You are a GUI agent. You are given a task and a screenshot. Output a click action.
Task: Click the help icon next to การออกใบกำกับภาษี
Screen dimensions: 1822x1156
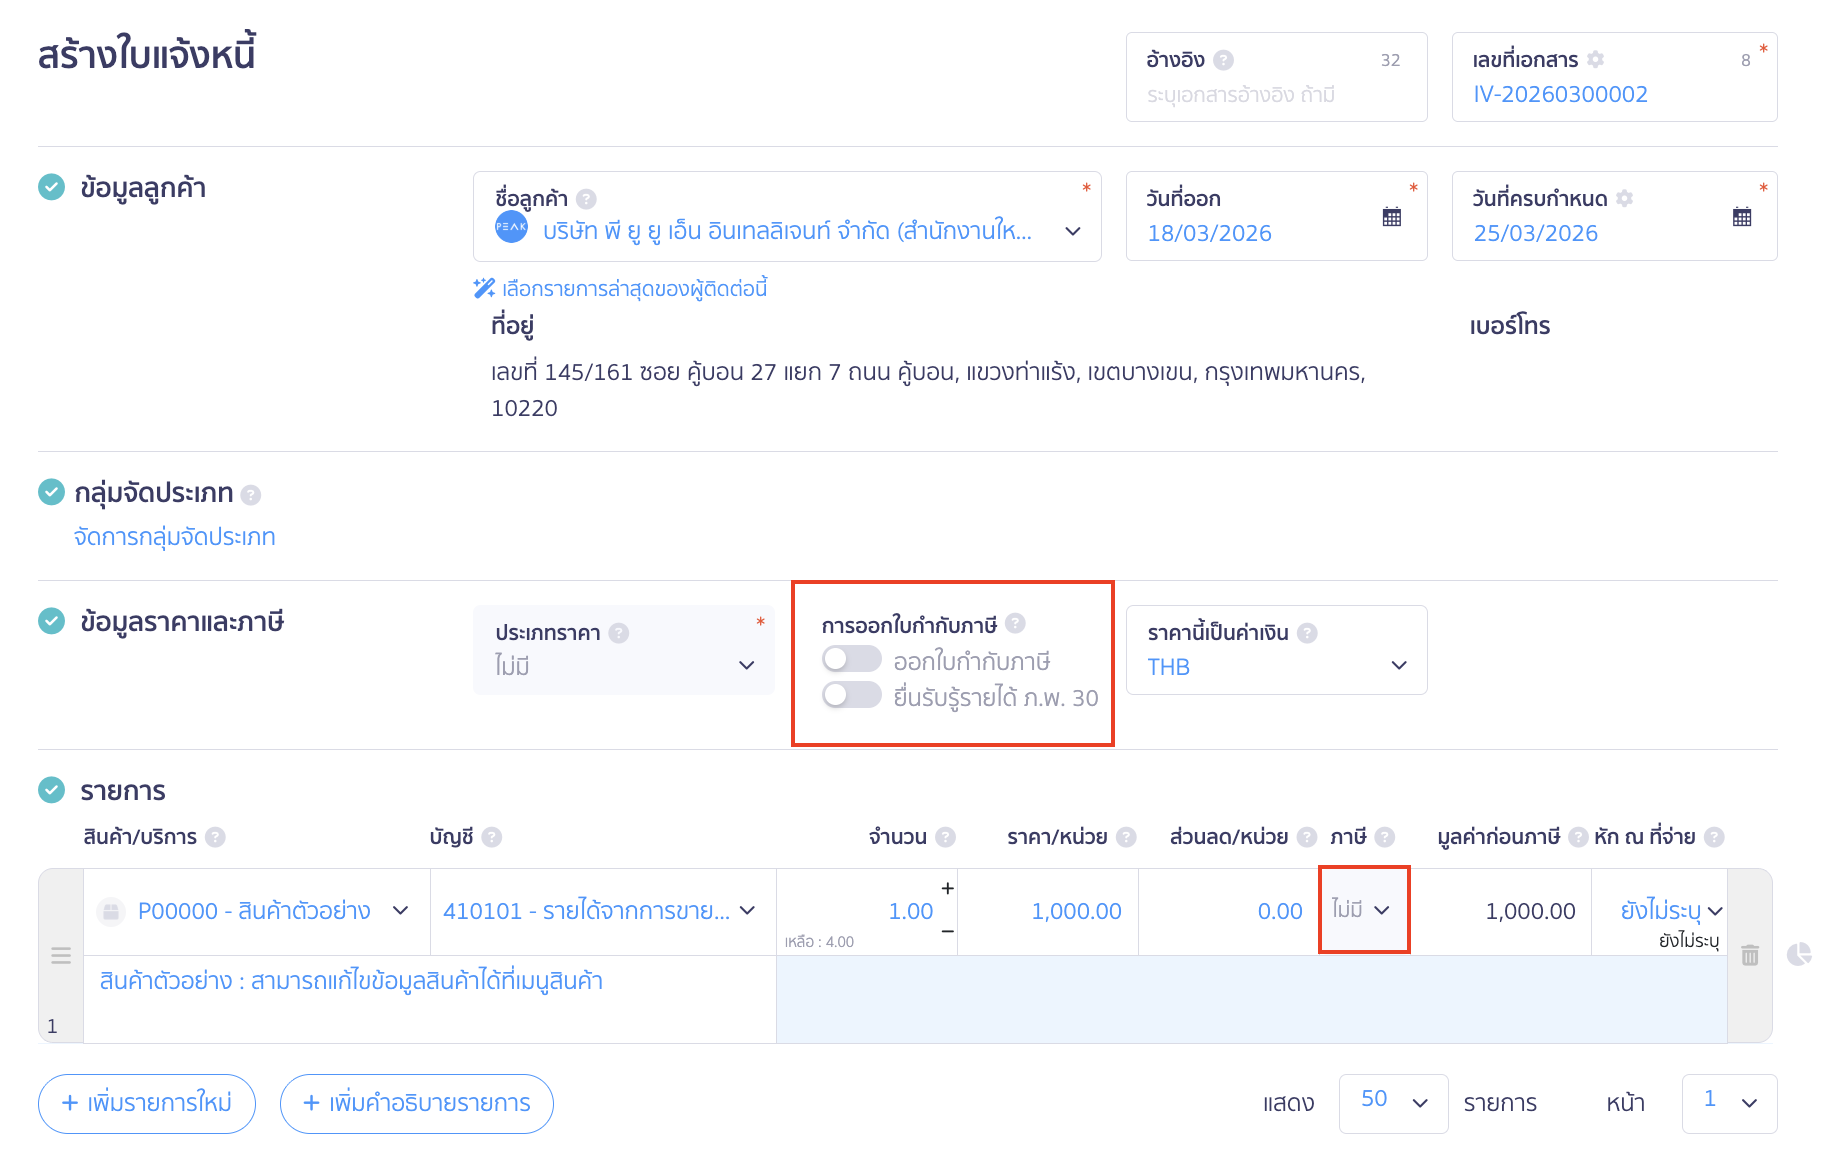pyautogui.click(x=1015, y=624)
